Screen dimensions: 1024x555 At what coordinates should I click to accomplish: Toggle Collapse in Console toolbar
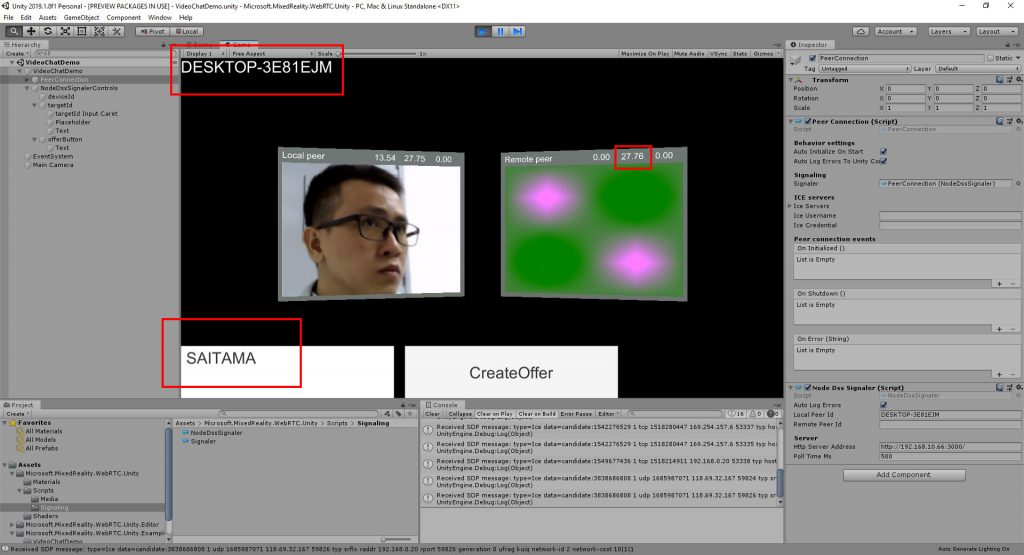tap(460, 414)
